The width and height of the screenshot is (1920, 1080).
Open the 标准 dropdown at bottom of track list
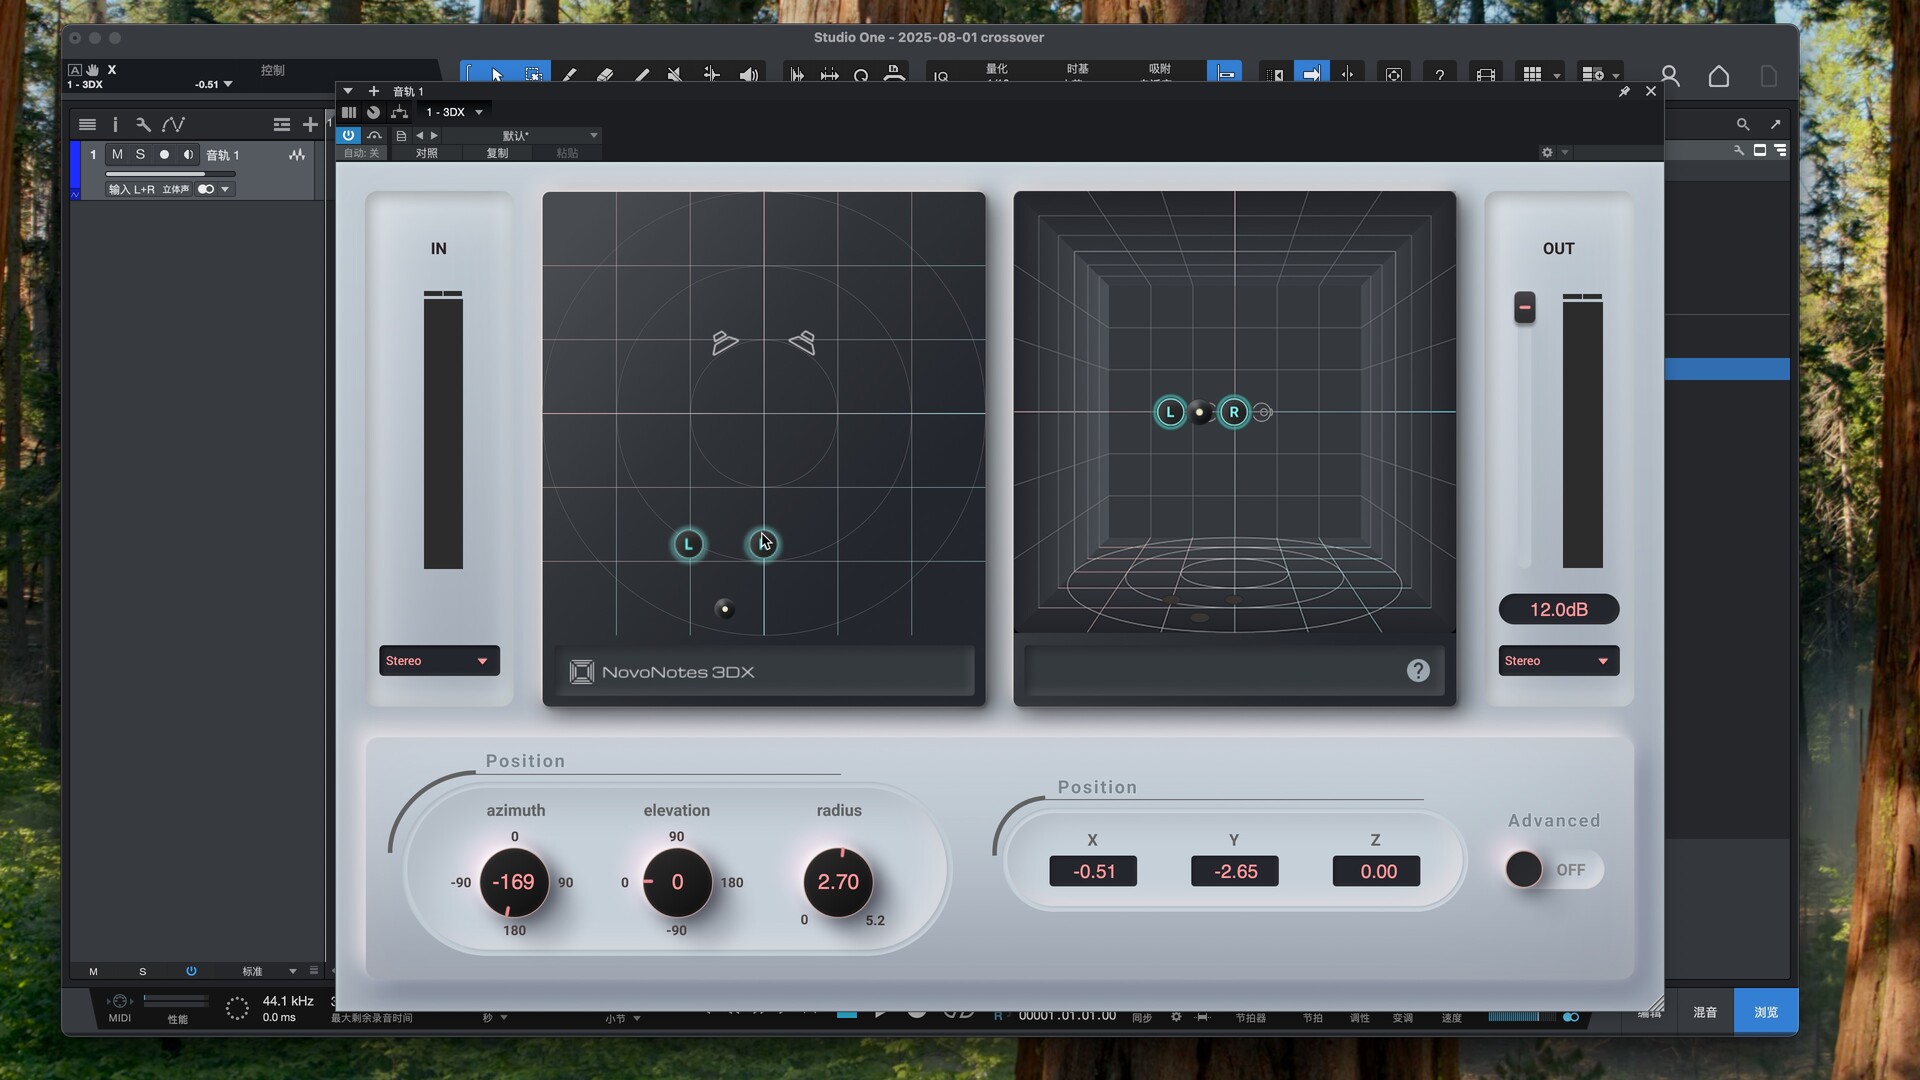pos(269,971)
